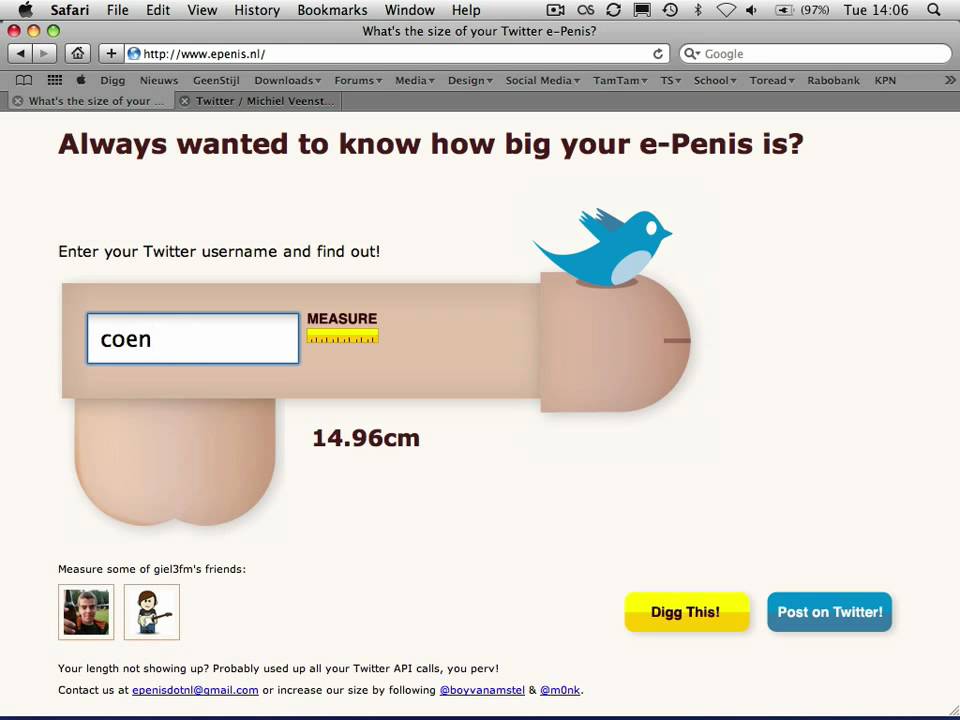Open Spotlight search magnifier in menu bar

click(x=933, y=10)
